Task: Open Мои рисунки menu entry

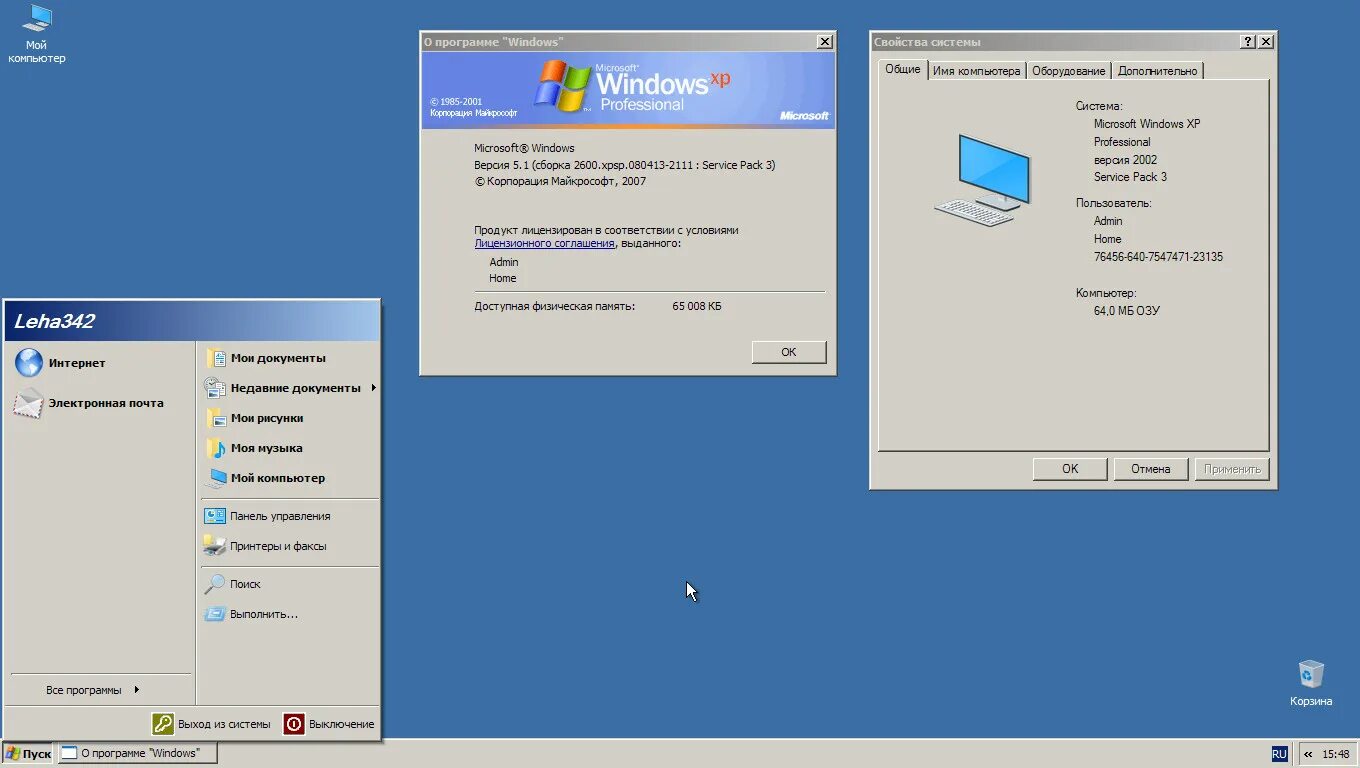Action: pos(289,418)
